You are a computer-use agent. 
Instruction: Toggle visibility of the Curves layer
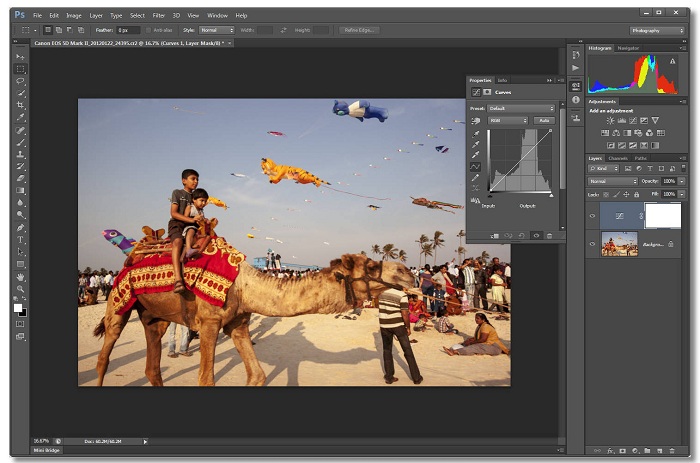pos(592,216)
